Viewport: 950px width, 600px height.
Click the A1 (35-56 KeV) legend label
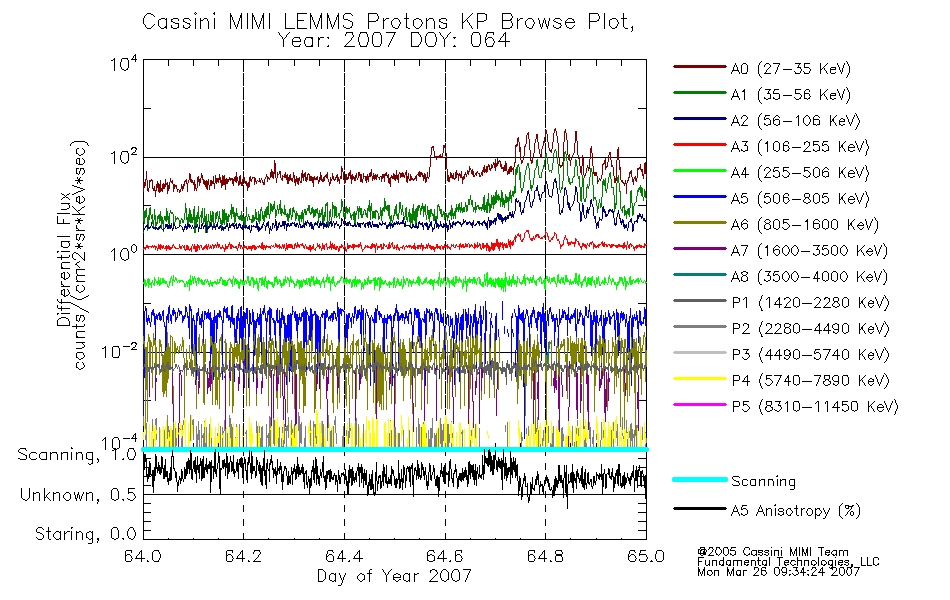tap(791, 95)
